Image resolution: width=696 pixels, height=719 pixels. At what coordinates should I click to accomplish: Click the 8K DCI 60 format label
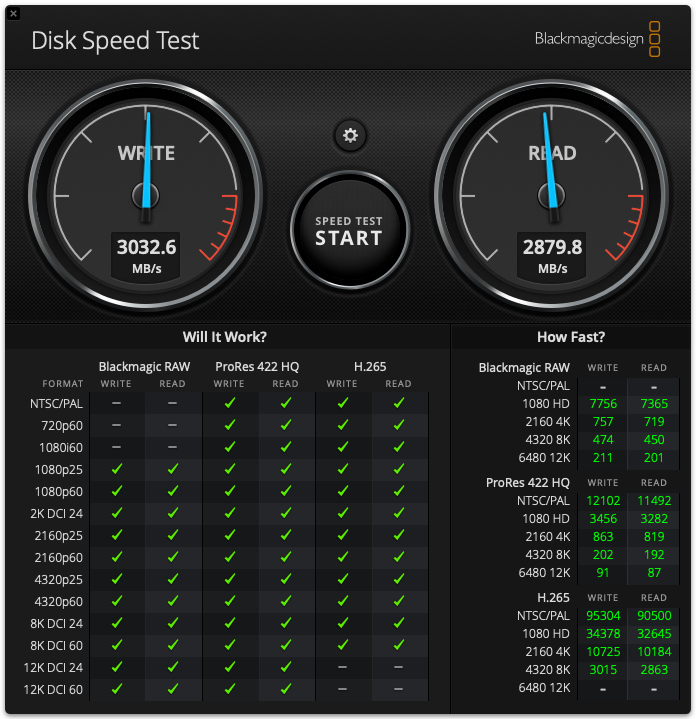click(x=56, y=646)
